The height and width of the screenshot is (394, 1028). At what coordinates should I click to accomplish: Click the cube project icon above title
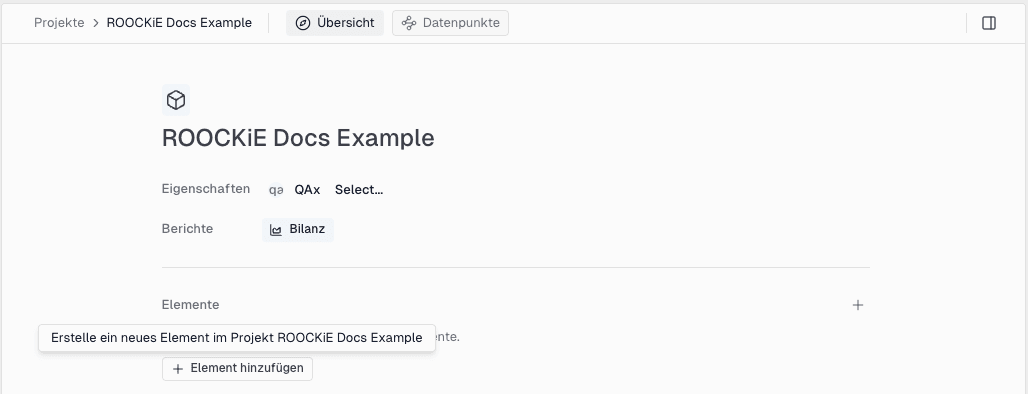coord(176,100)
